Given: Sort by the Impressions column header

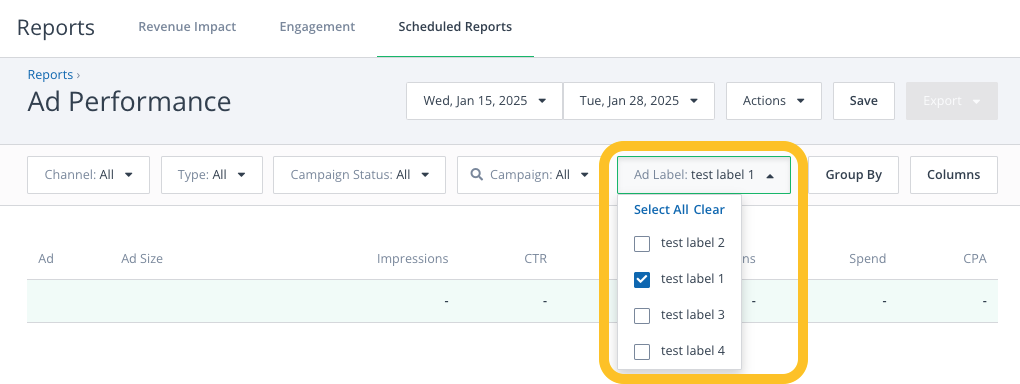Looking at the screenshot, I should tap(412, 258).
